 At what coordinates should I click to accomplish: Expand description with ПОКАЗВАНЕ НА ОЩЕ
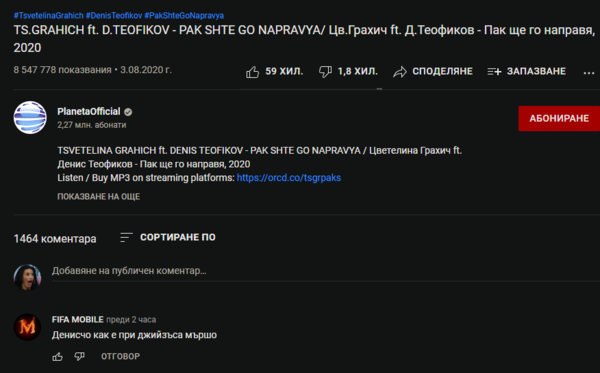coord(99,197)
